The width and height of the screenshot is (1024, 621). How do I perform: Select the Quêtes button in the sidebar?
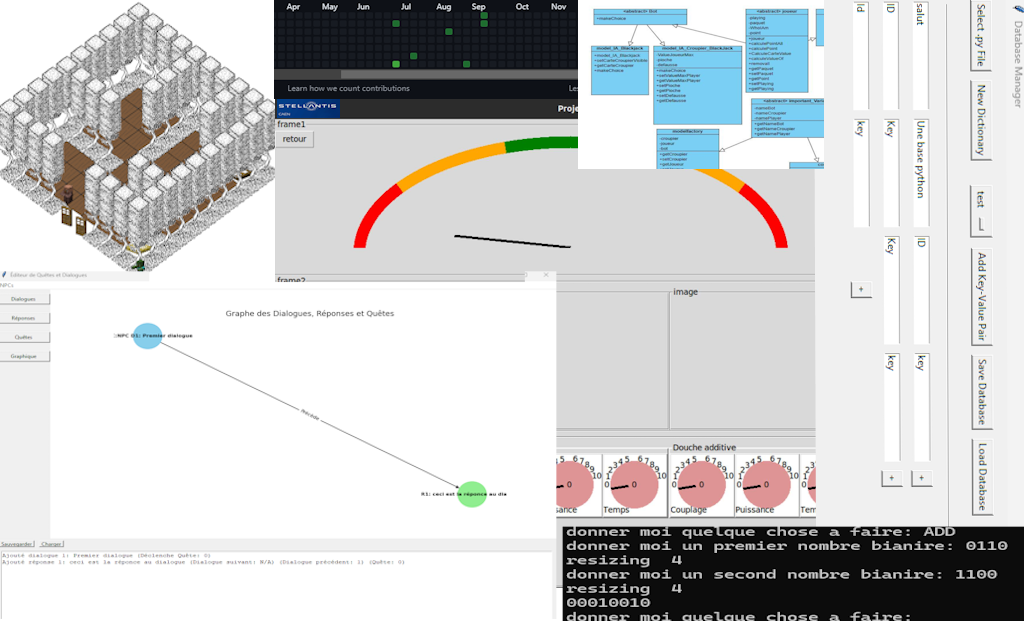24,337
